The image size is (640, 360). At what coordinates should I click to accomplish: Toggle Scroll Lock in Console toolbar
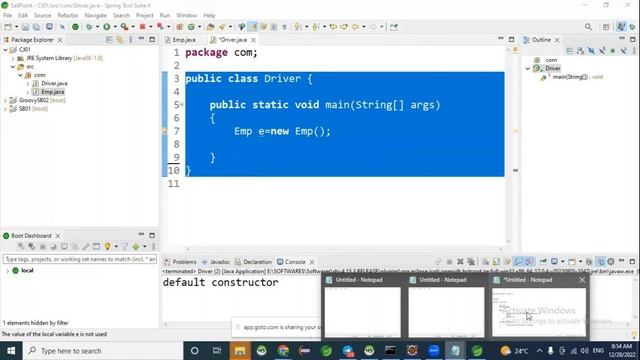tap(496, 262)
